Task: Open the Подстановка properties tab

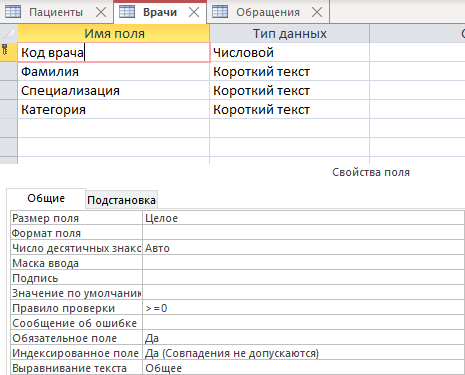Action: [121, 200]
